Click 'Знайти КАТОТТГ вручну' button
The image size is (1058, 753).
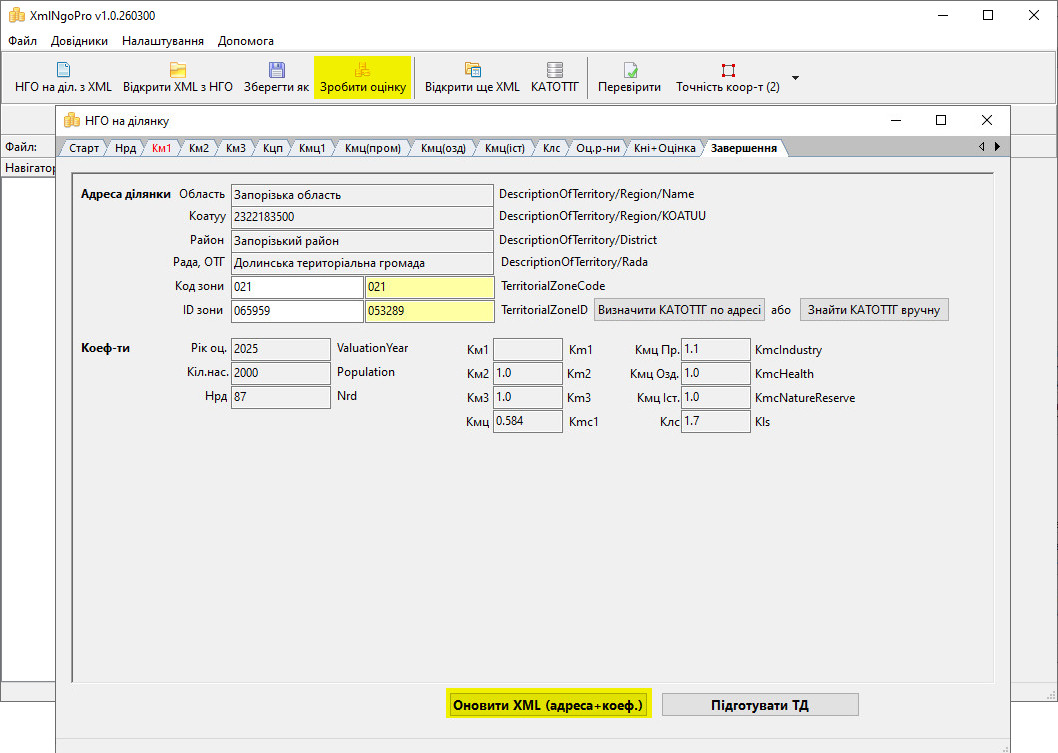[x=874, y=310]
